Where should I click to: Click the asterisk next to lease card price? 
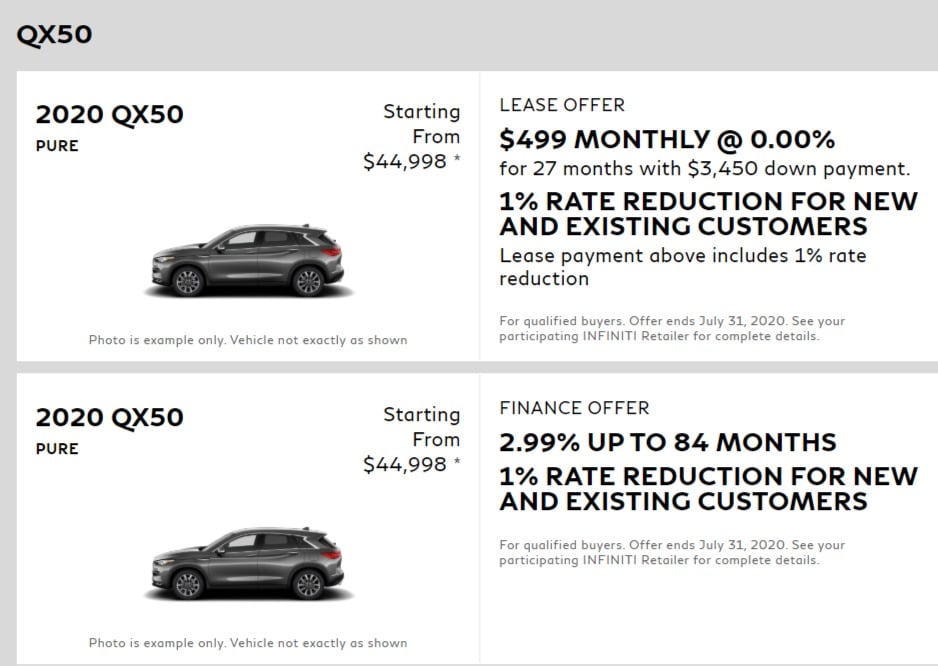point(457,158)
